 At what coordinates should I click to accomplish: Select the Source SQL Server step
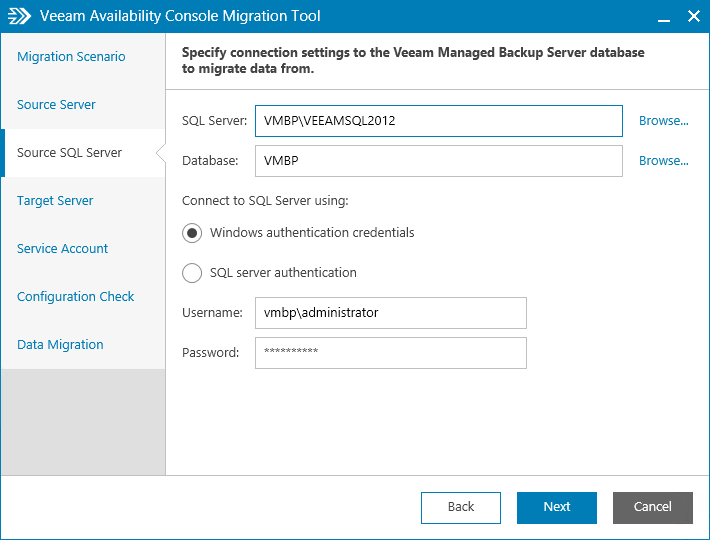coord(69,153)
